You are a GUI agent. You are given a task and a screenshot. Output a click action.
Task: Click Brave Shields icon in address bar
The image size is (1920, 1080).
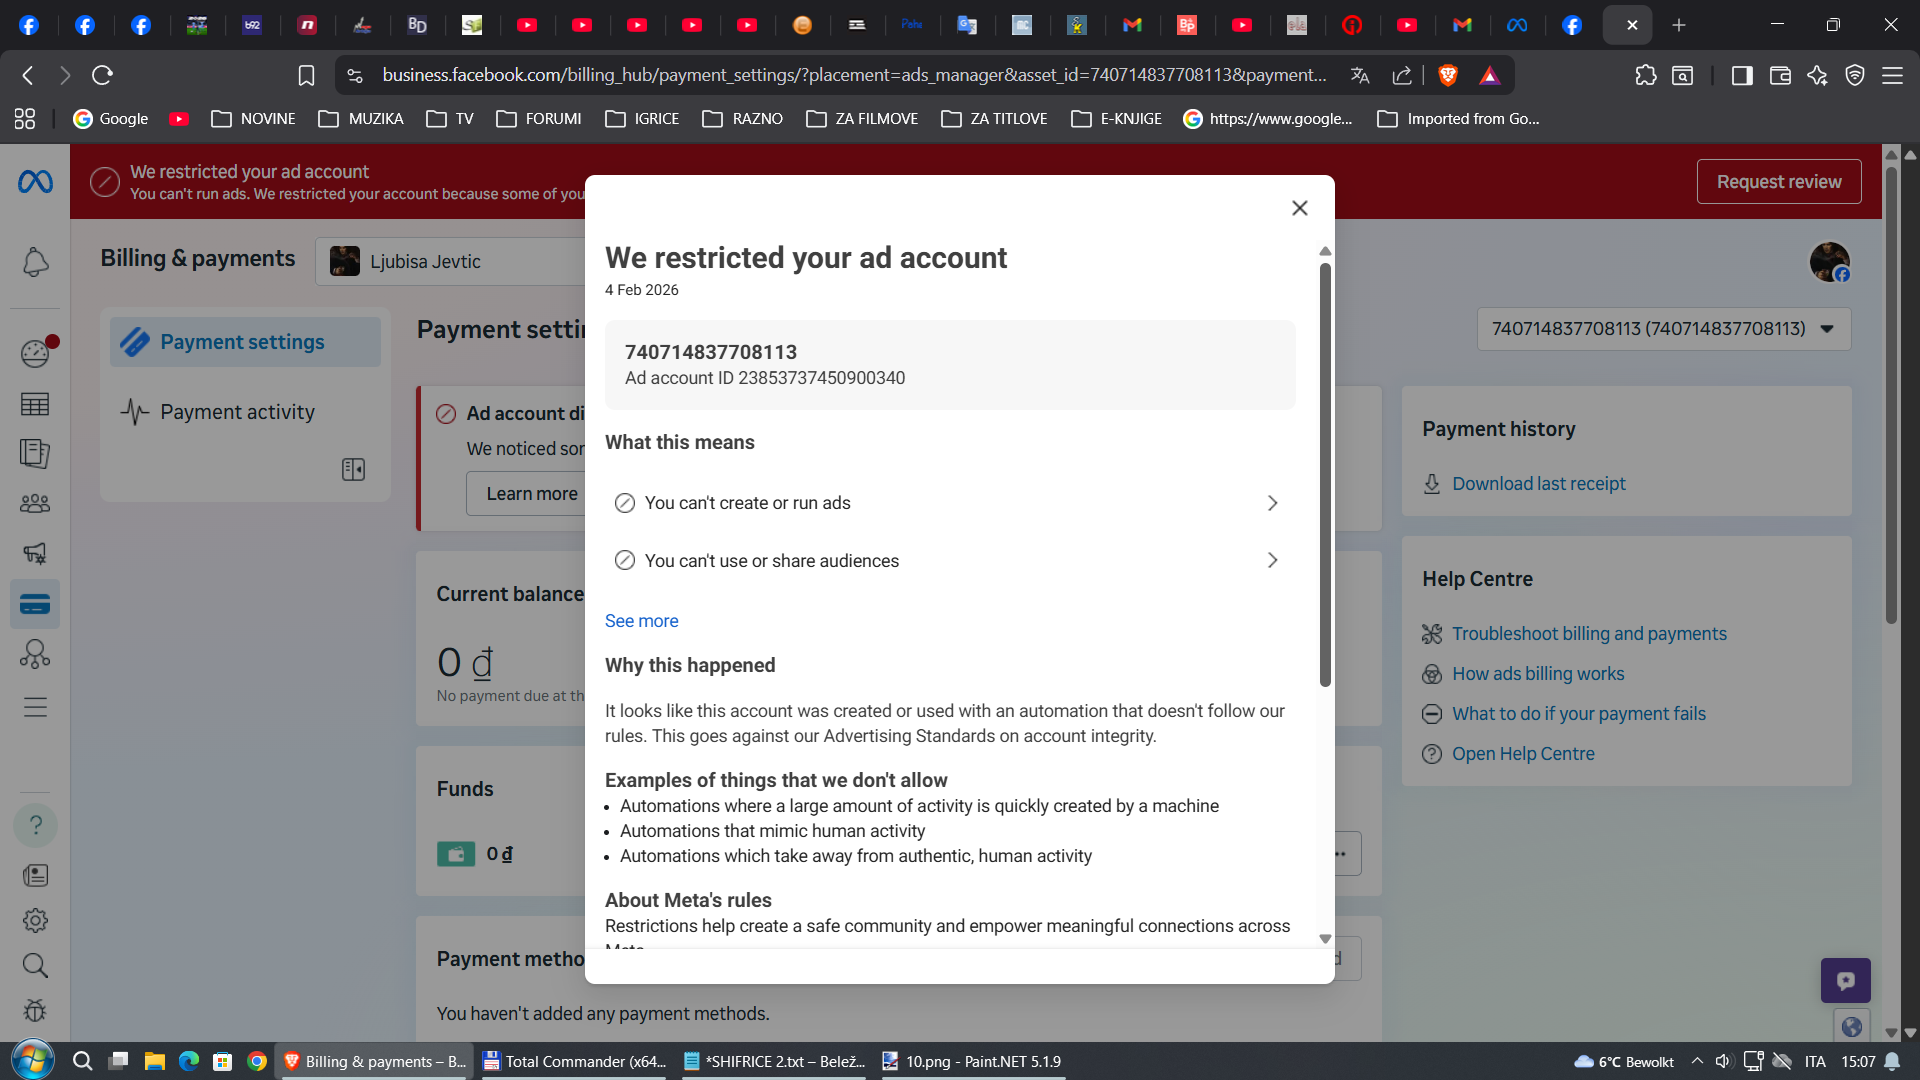pyautogui.click(x=1447, y=75)
